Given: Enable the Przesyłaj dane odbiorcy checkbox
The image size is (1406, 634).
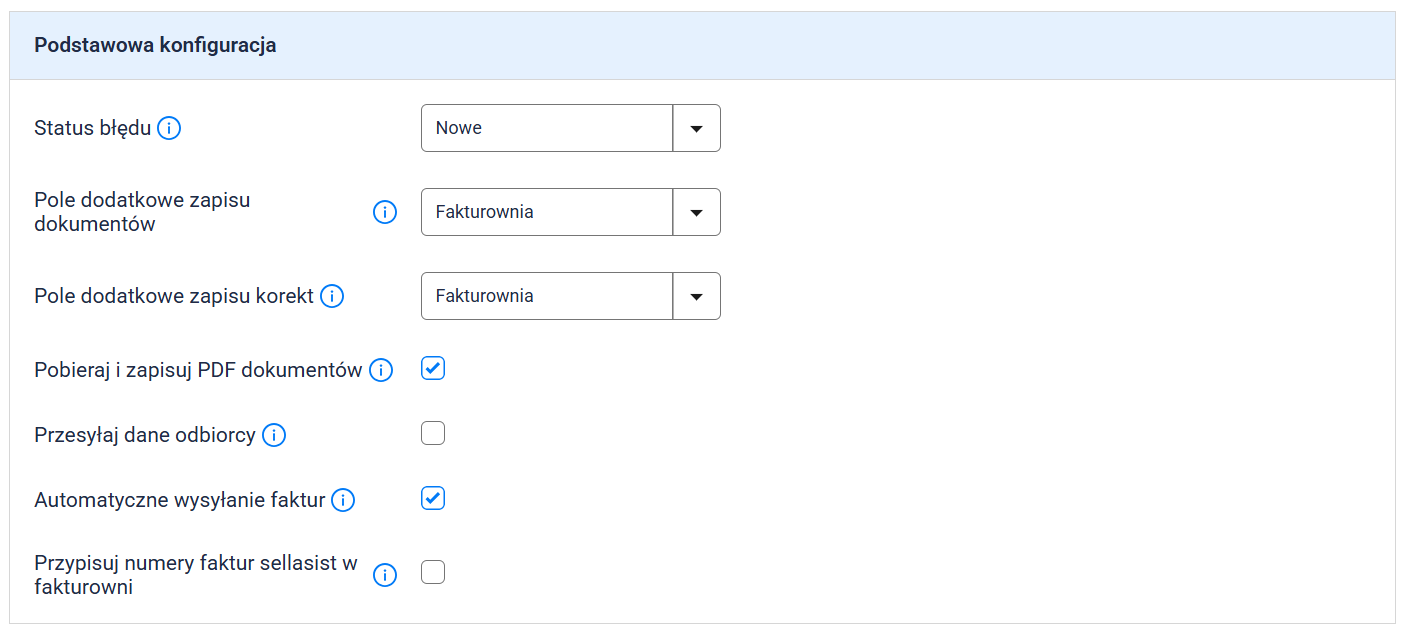Looking at the screenshot, I should 433,433.
